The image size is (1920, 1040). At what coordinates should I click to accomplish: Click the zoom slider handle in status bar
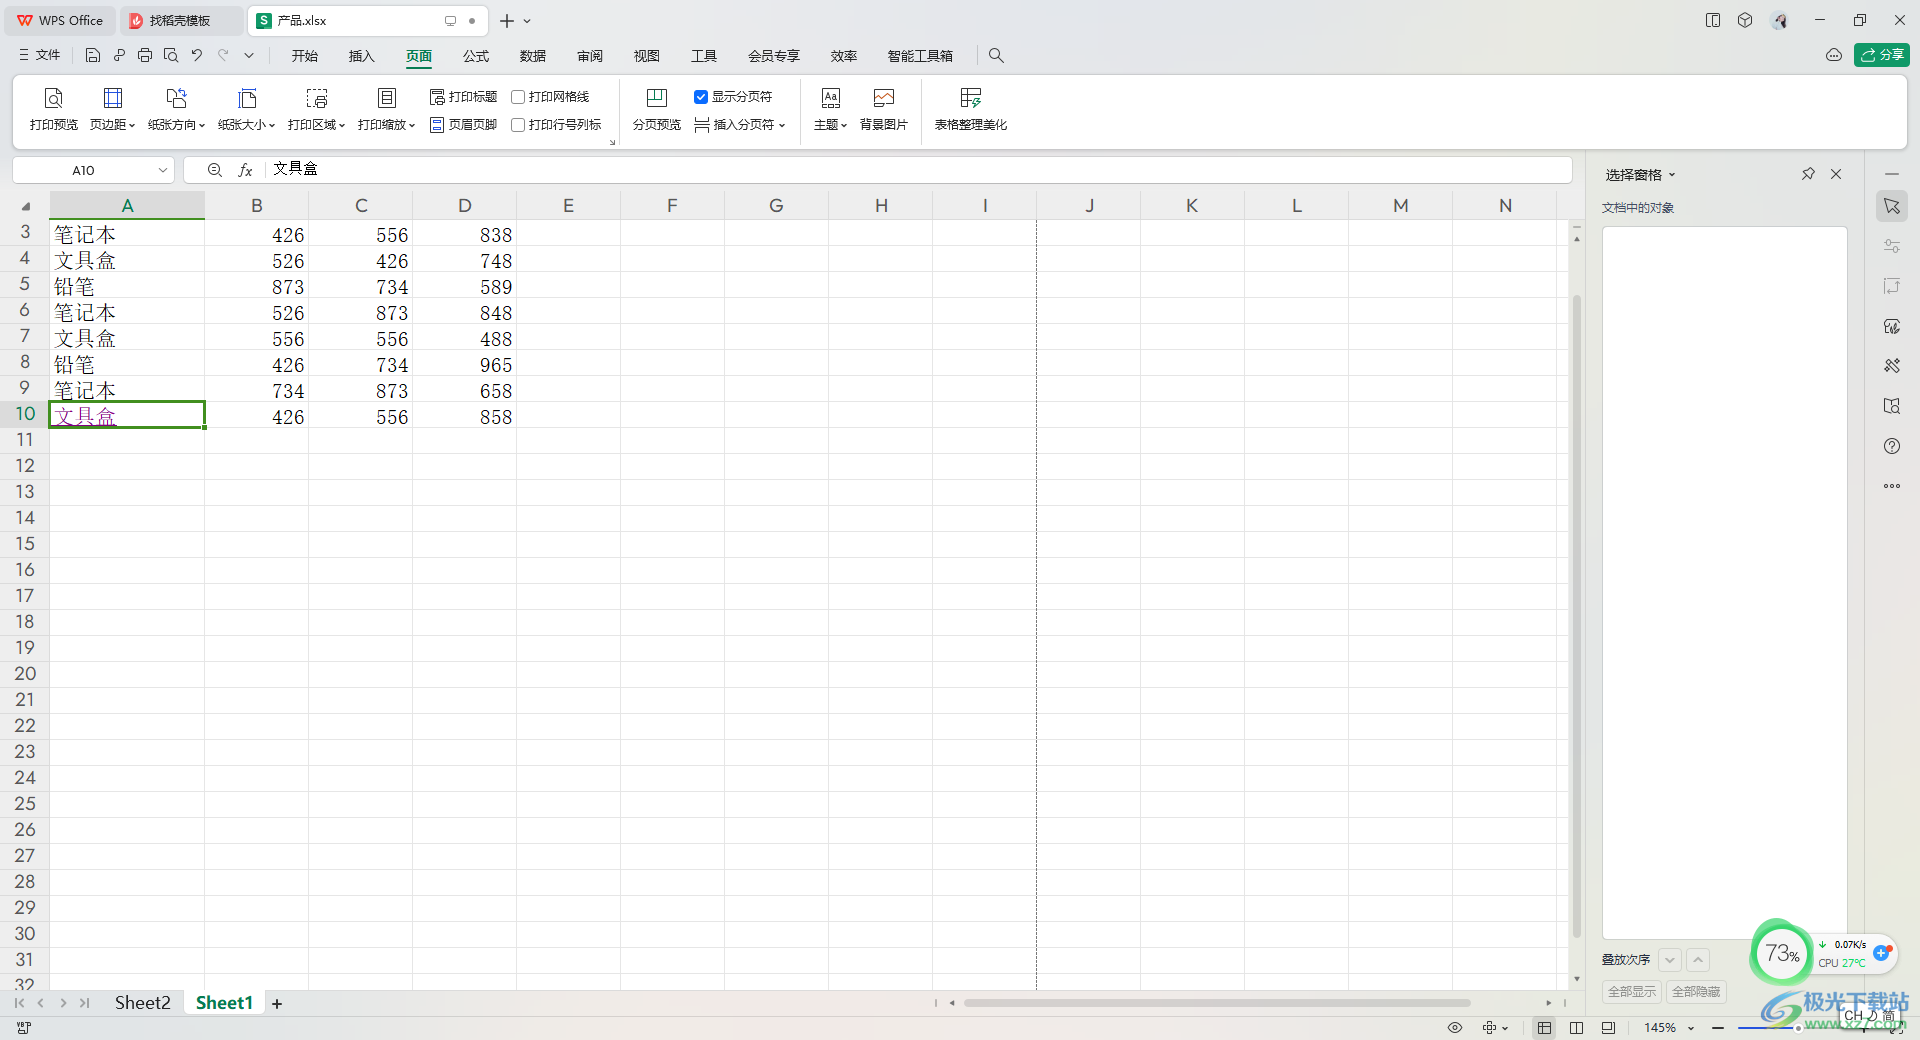pos(1798,1028)
